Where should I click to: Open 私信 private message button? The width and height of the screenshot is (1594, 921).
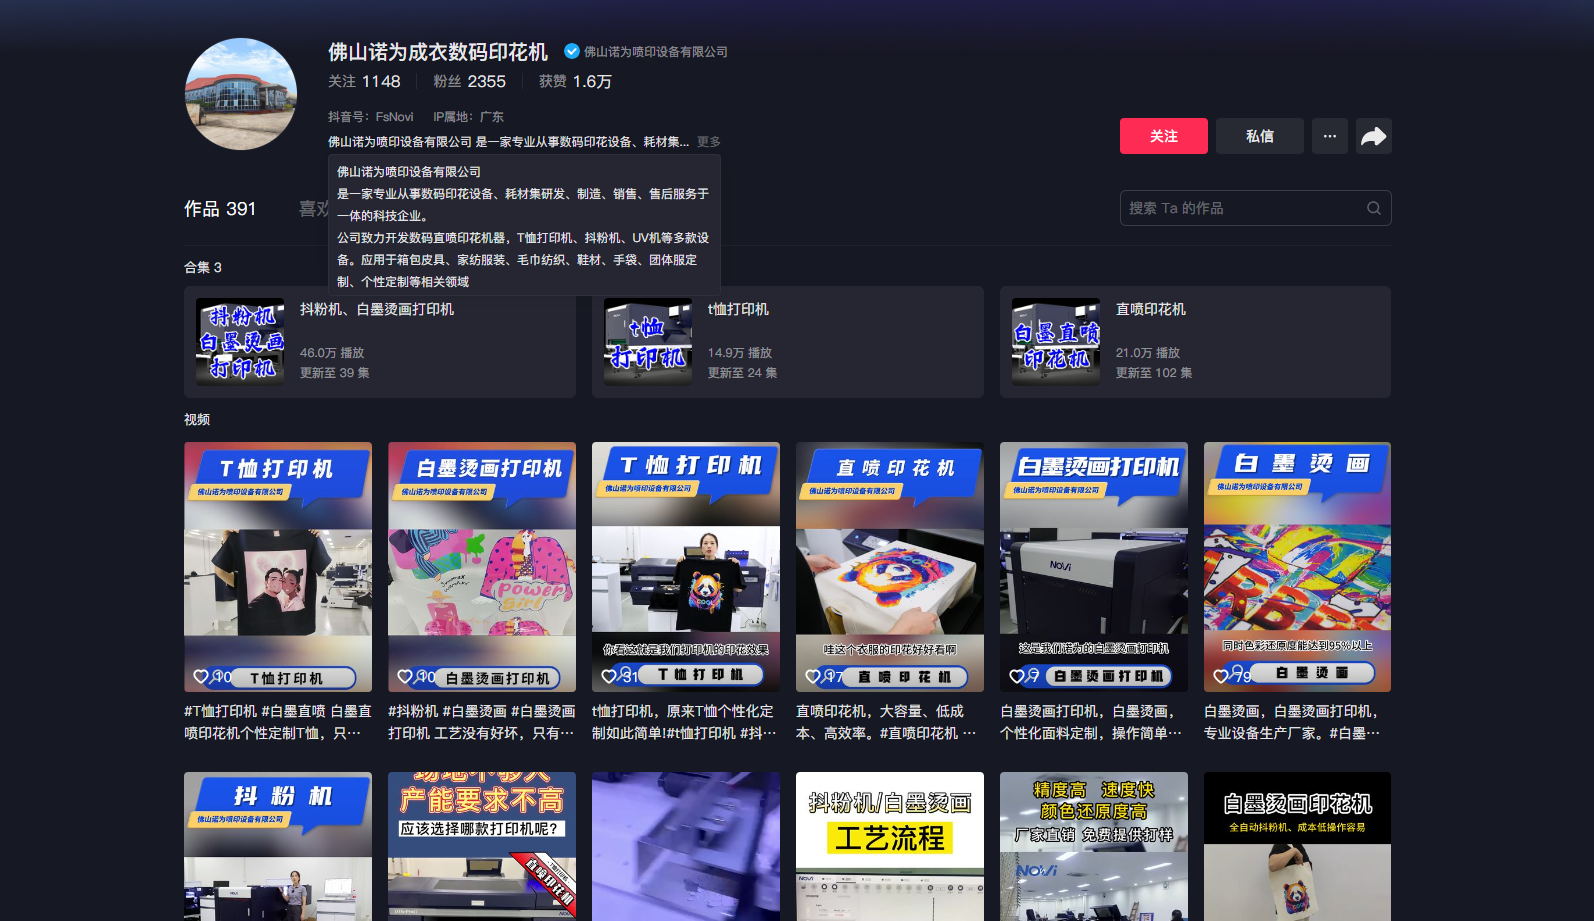[1259, 136]
